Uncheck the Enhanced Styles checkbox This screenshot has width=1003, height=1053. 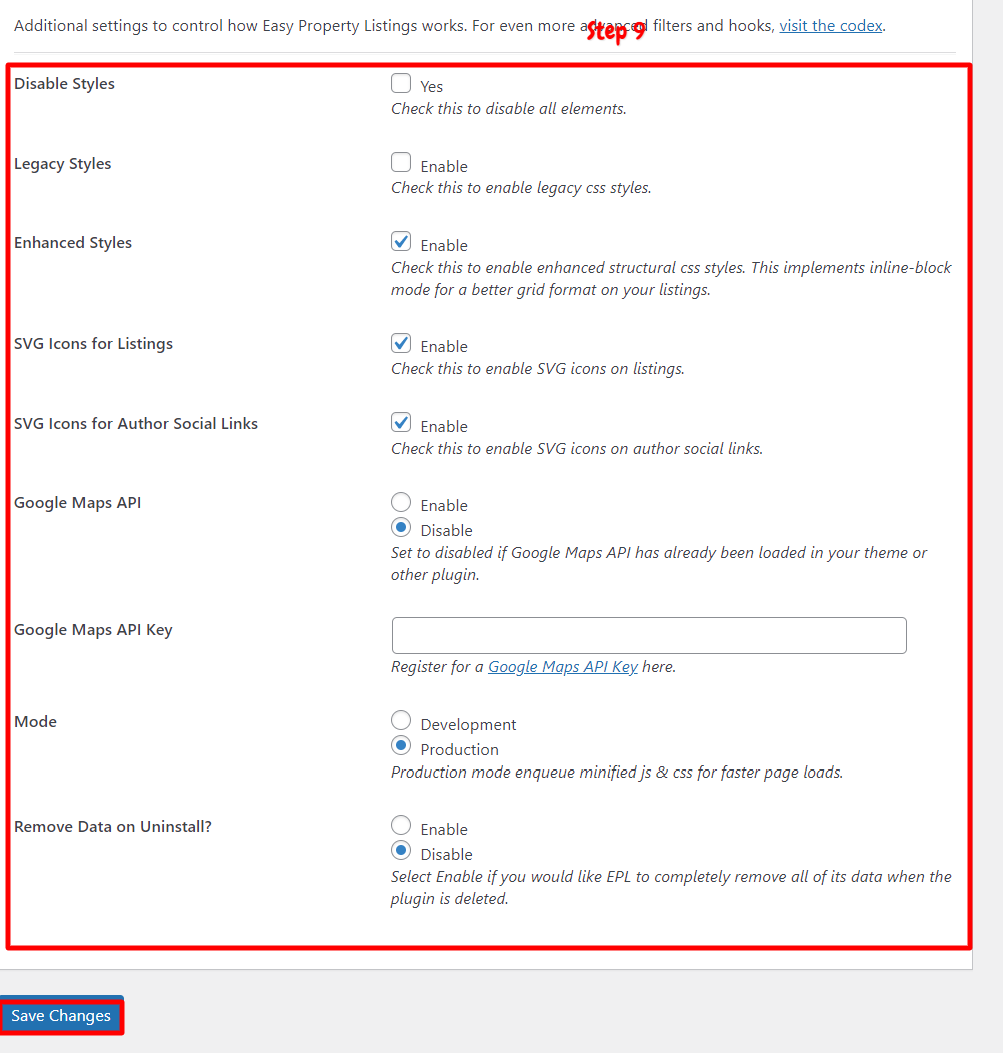[401, 242]
